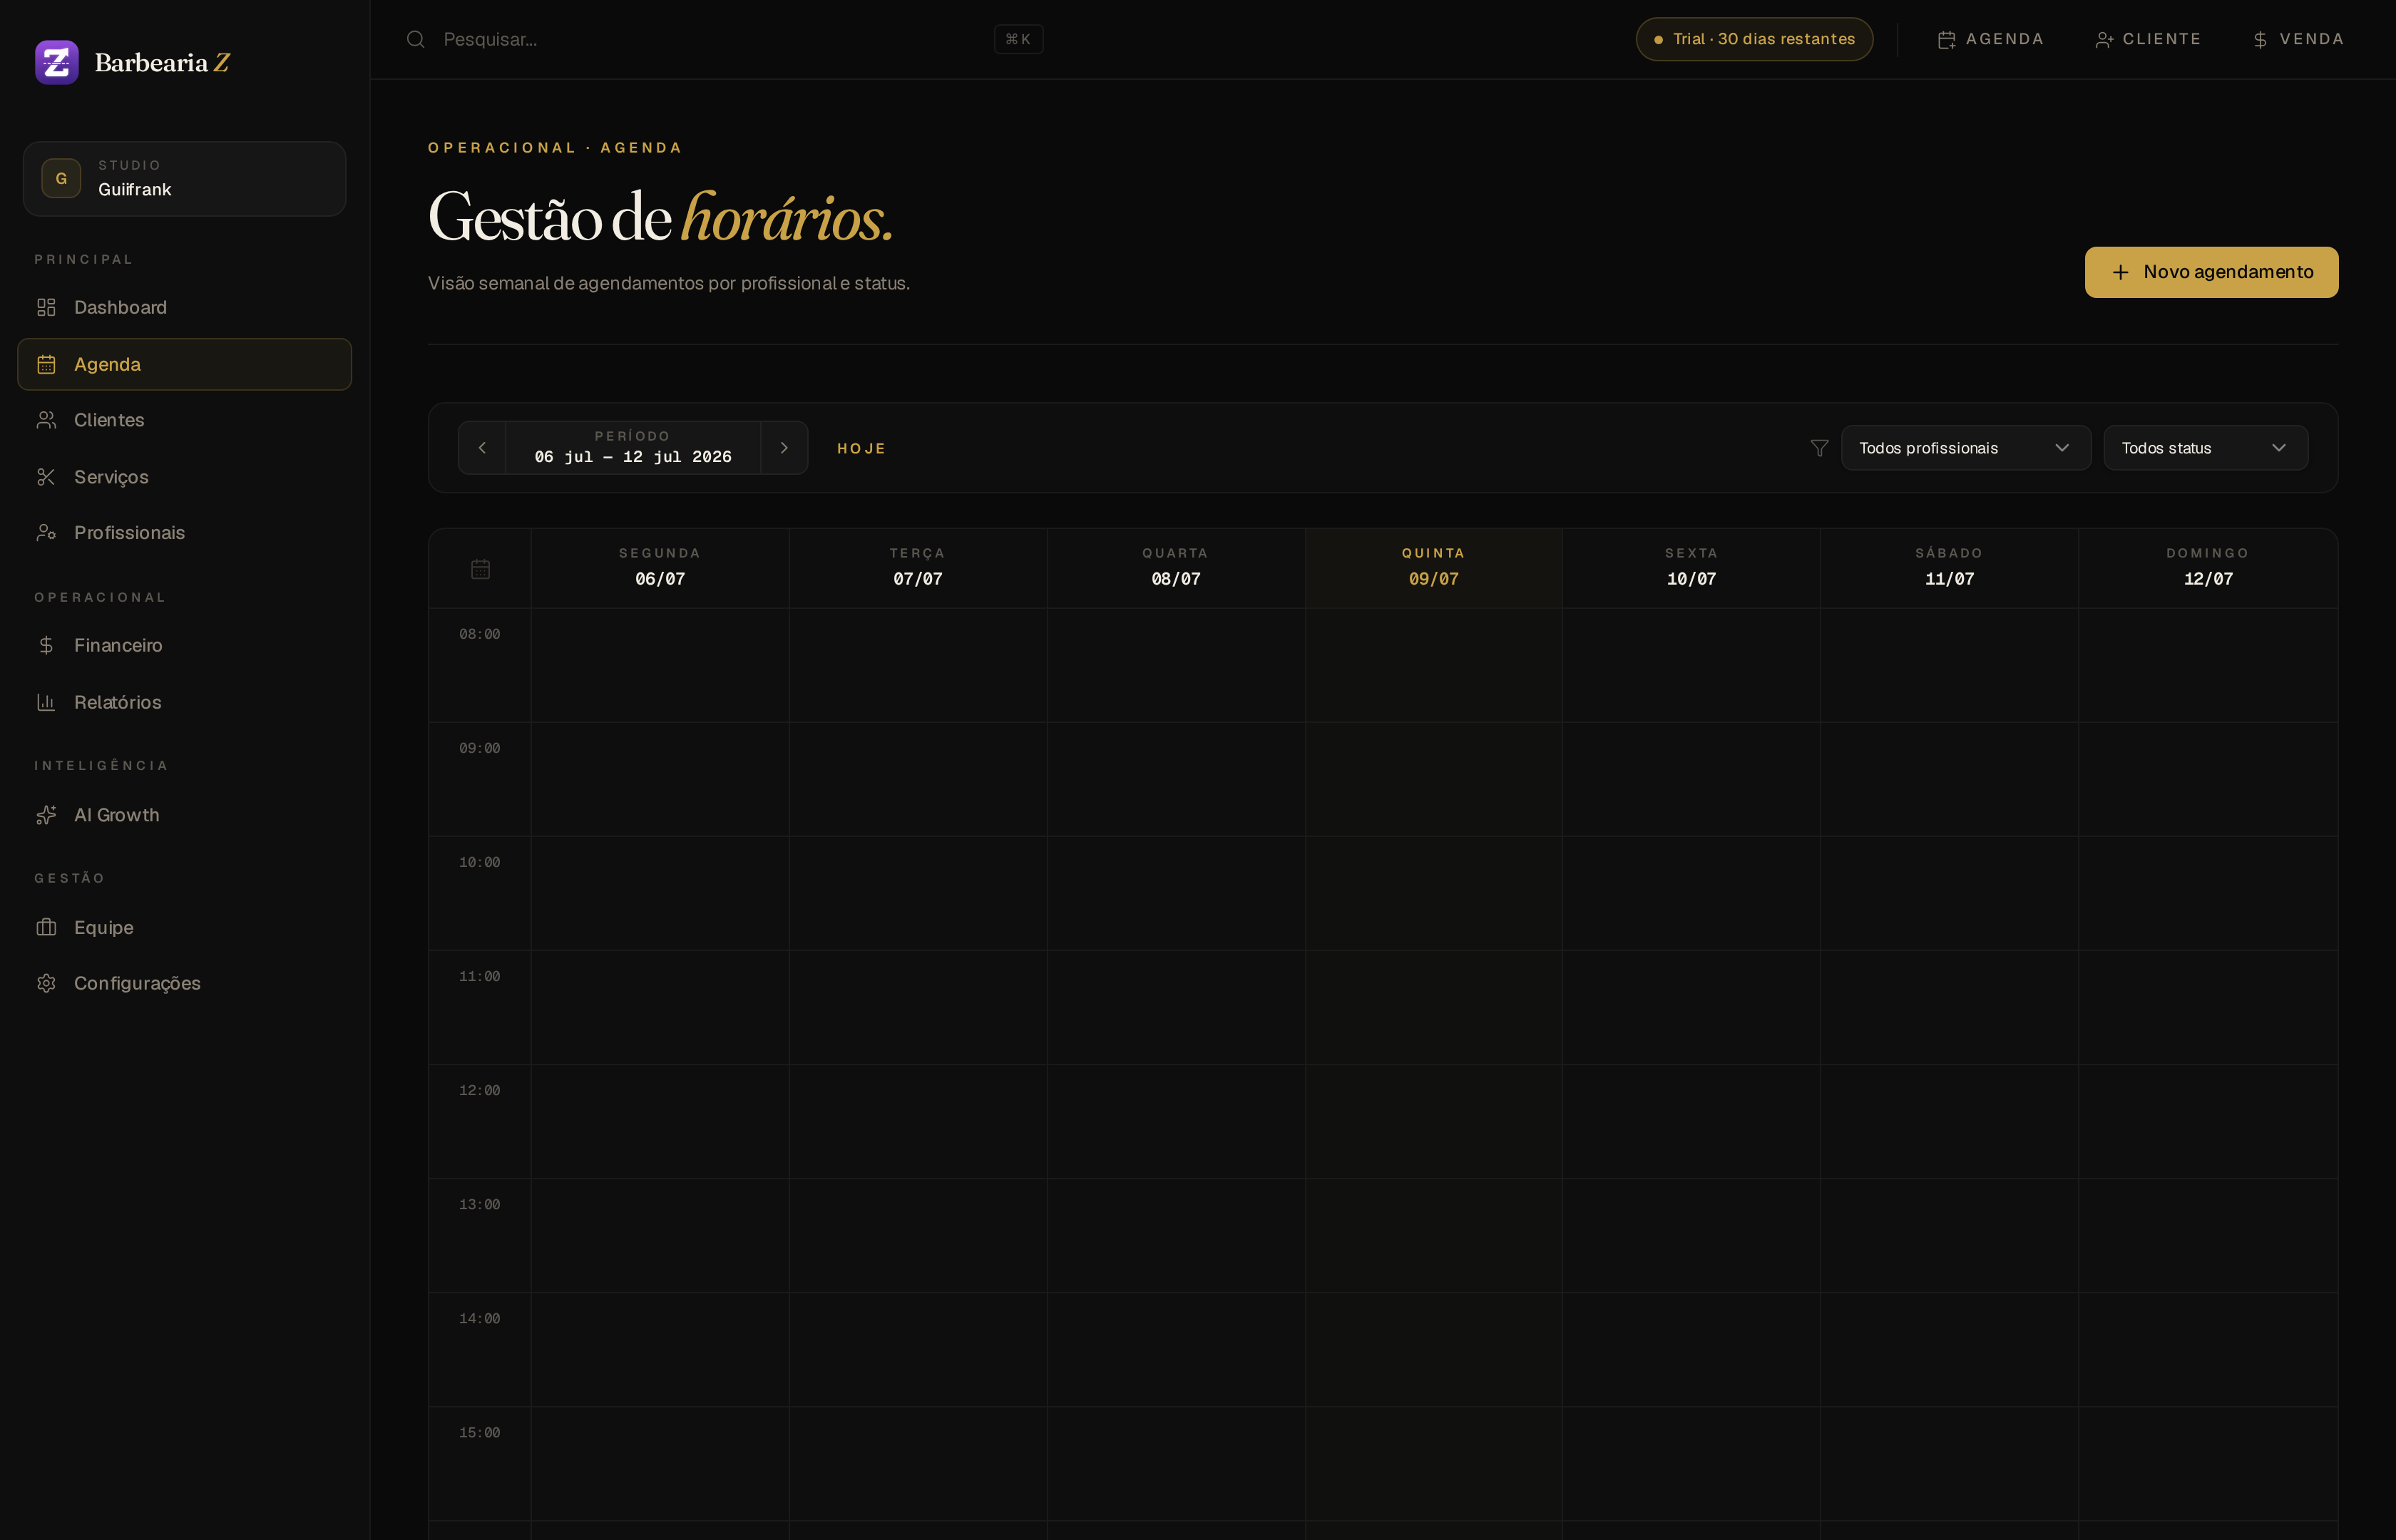The height and width of the screenshot is (1540, 2396).
Task: Open Configurações
Action: [185, 983]
